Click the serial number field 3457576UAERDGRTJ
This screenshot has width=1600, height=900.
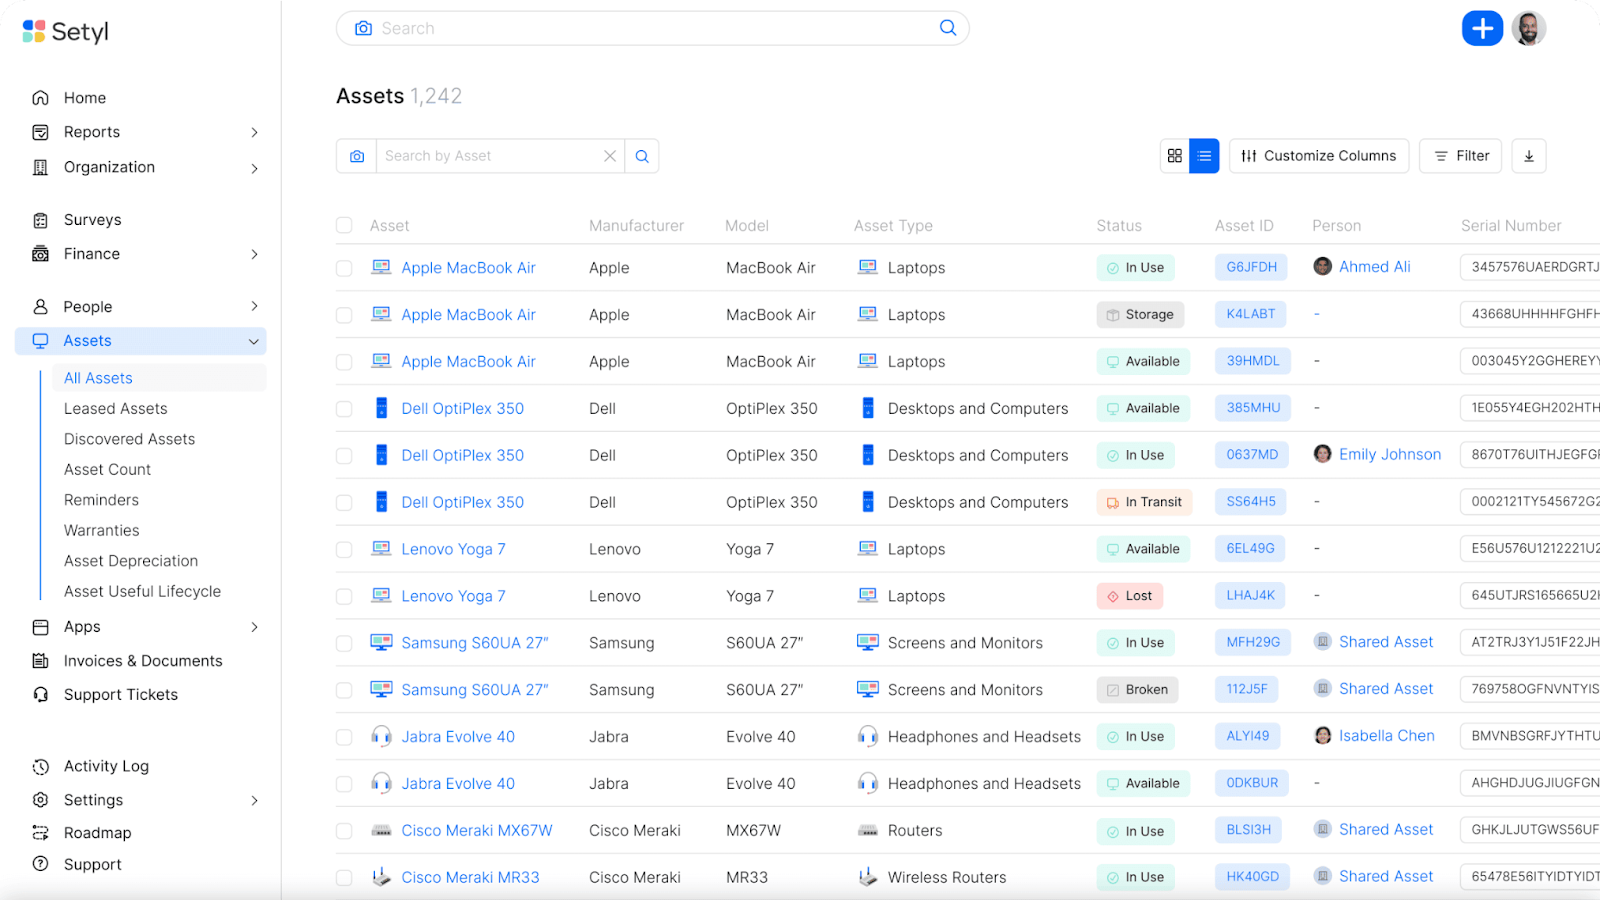pos(1530,267)
